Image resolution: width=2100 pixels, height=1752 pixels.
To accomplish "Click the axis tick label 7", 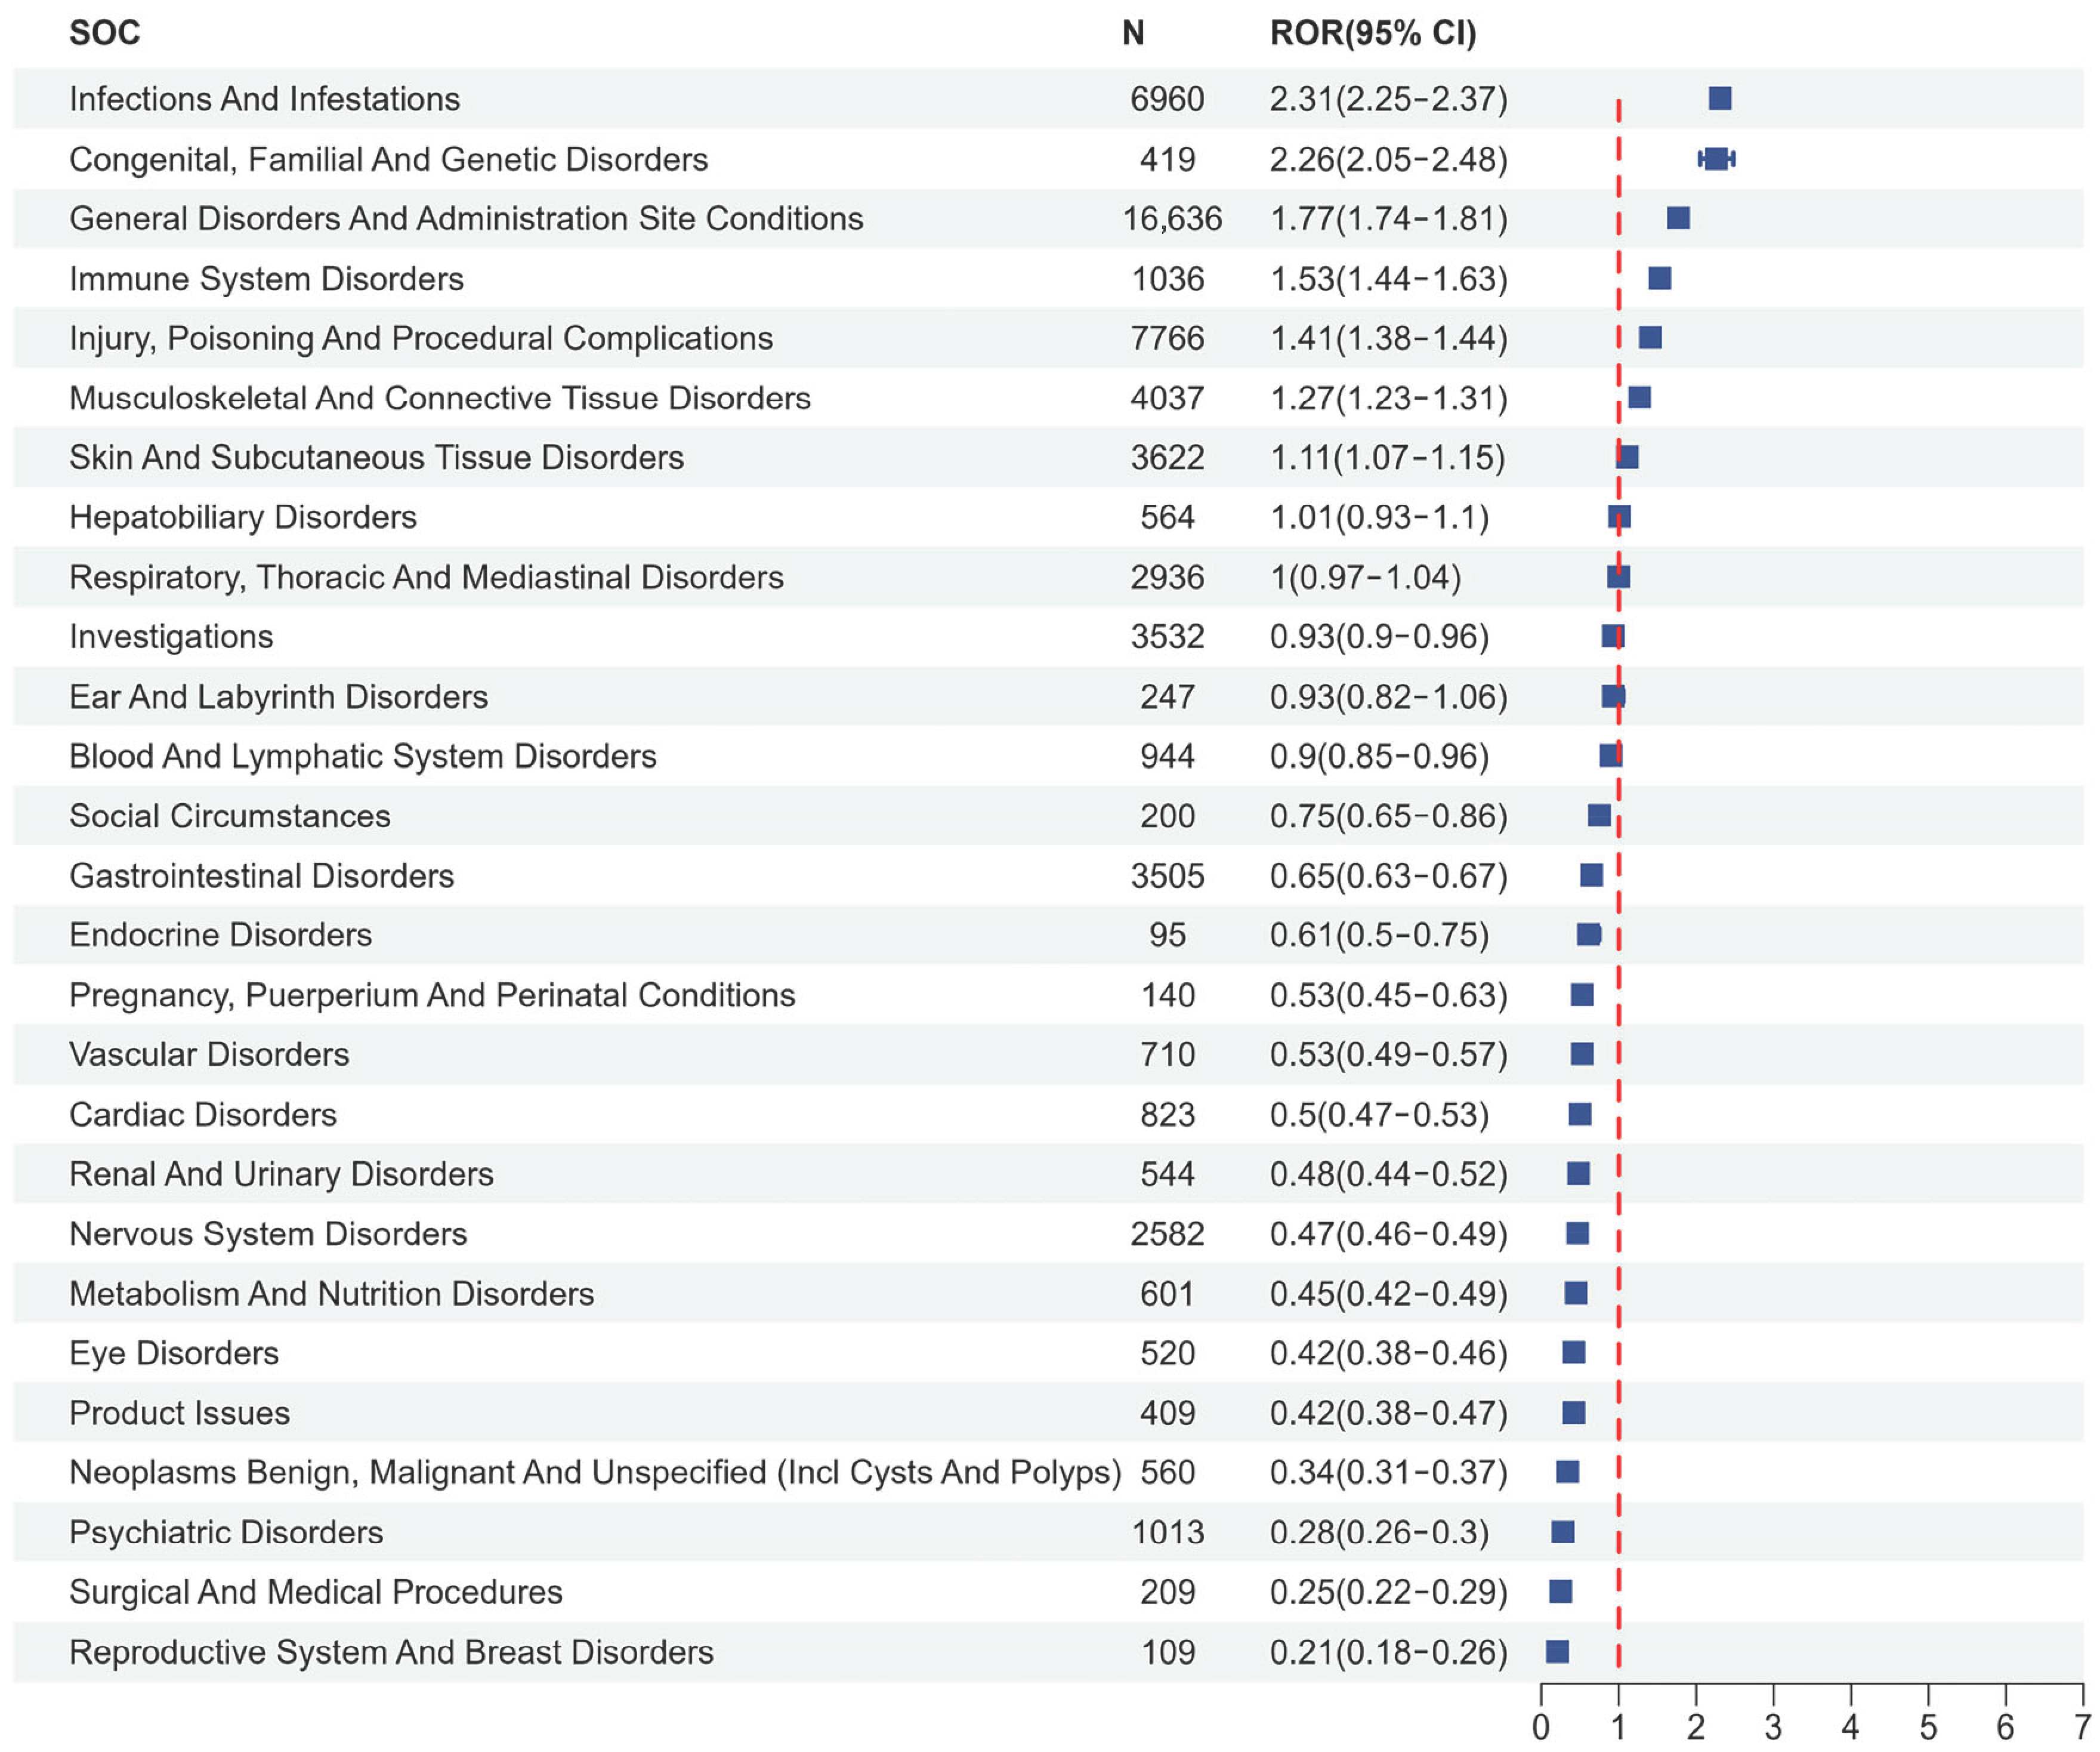I will coord(2082,1727).
